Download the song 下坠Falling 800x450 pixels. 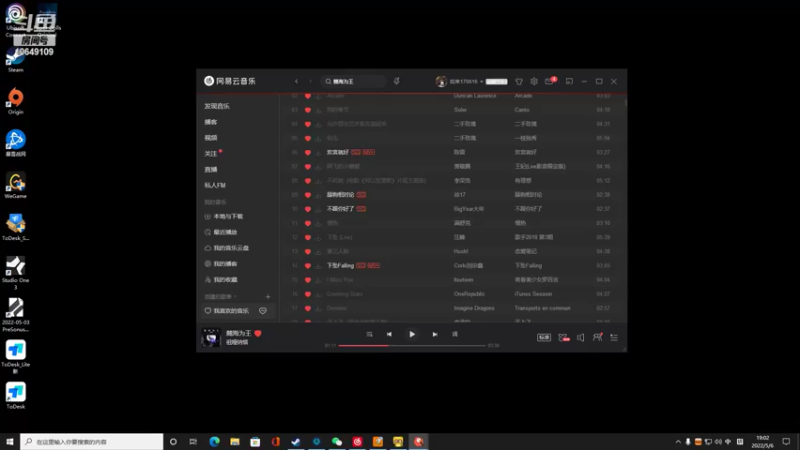(318, 265)
